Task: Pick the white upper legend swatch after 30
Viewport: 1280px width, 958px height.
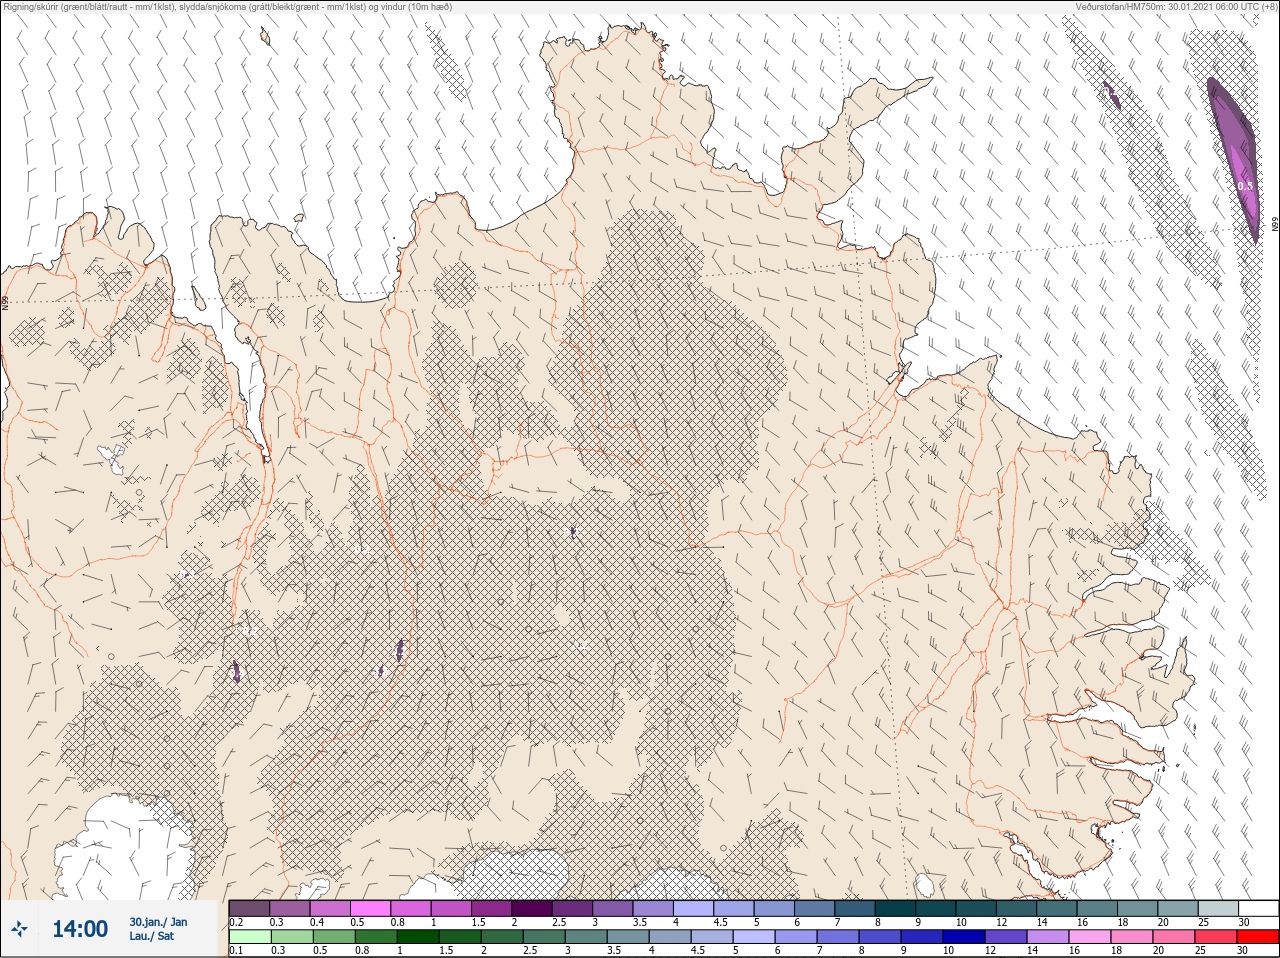Action: [1258, 908]
